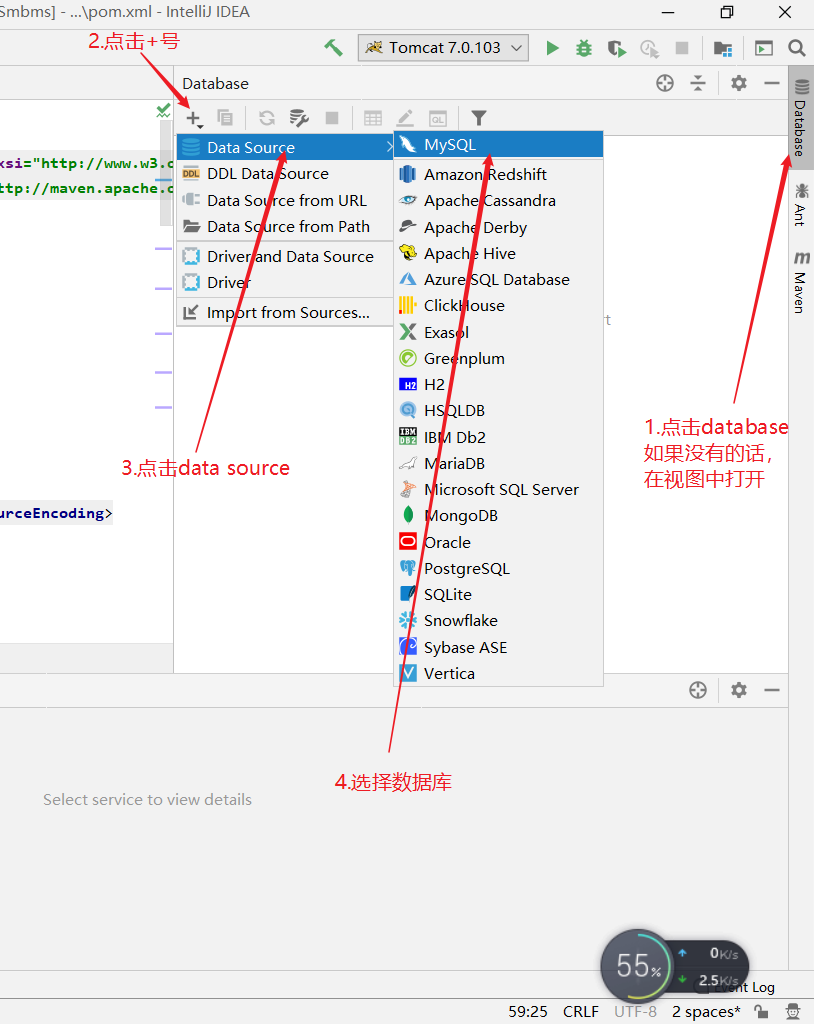Click the Edit Source pencil icon
Viewport: 814px width, 1024px height.
[x=405, y=118]
